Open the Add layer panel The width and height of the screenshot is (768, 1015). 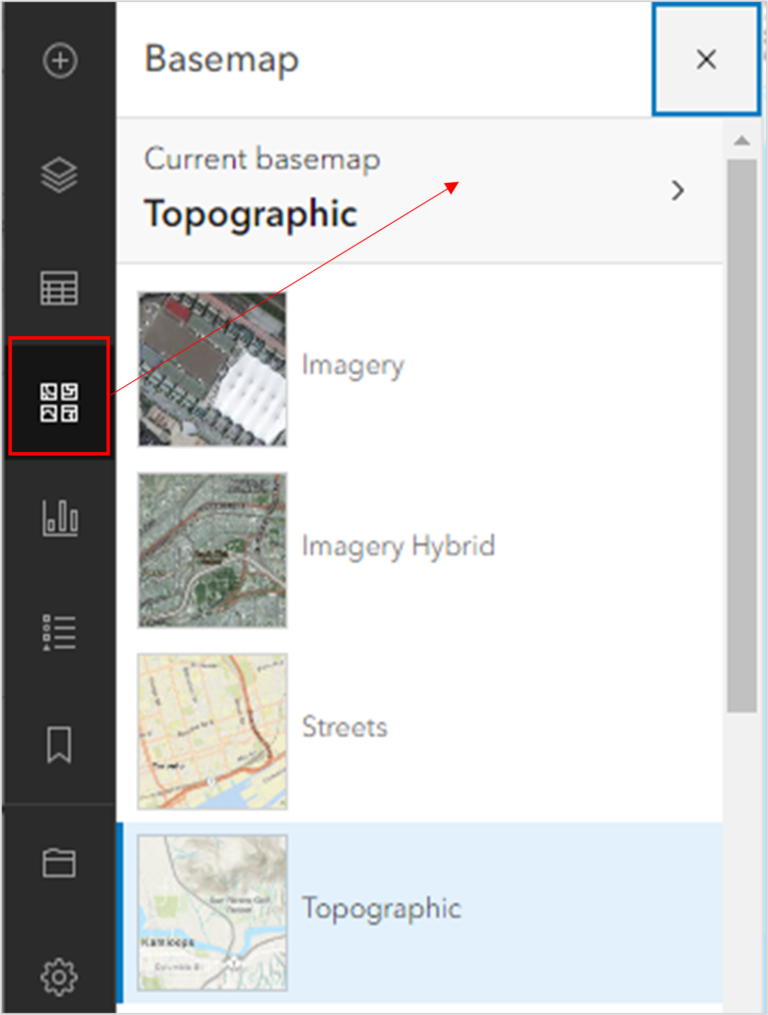59,60
